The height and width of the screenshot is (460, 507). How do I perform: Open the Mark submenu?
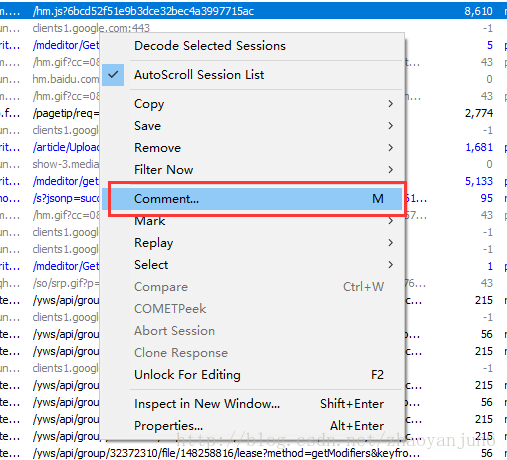click(x=149, y=221)
